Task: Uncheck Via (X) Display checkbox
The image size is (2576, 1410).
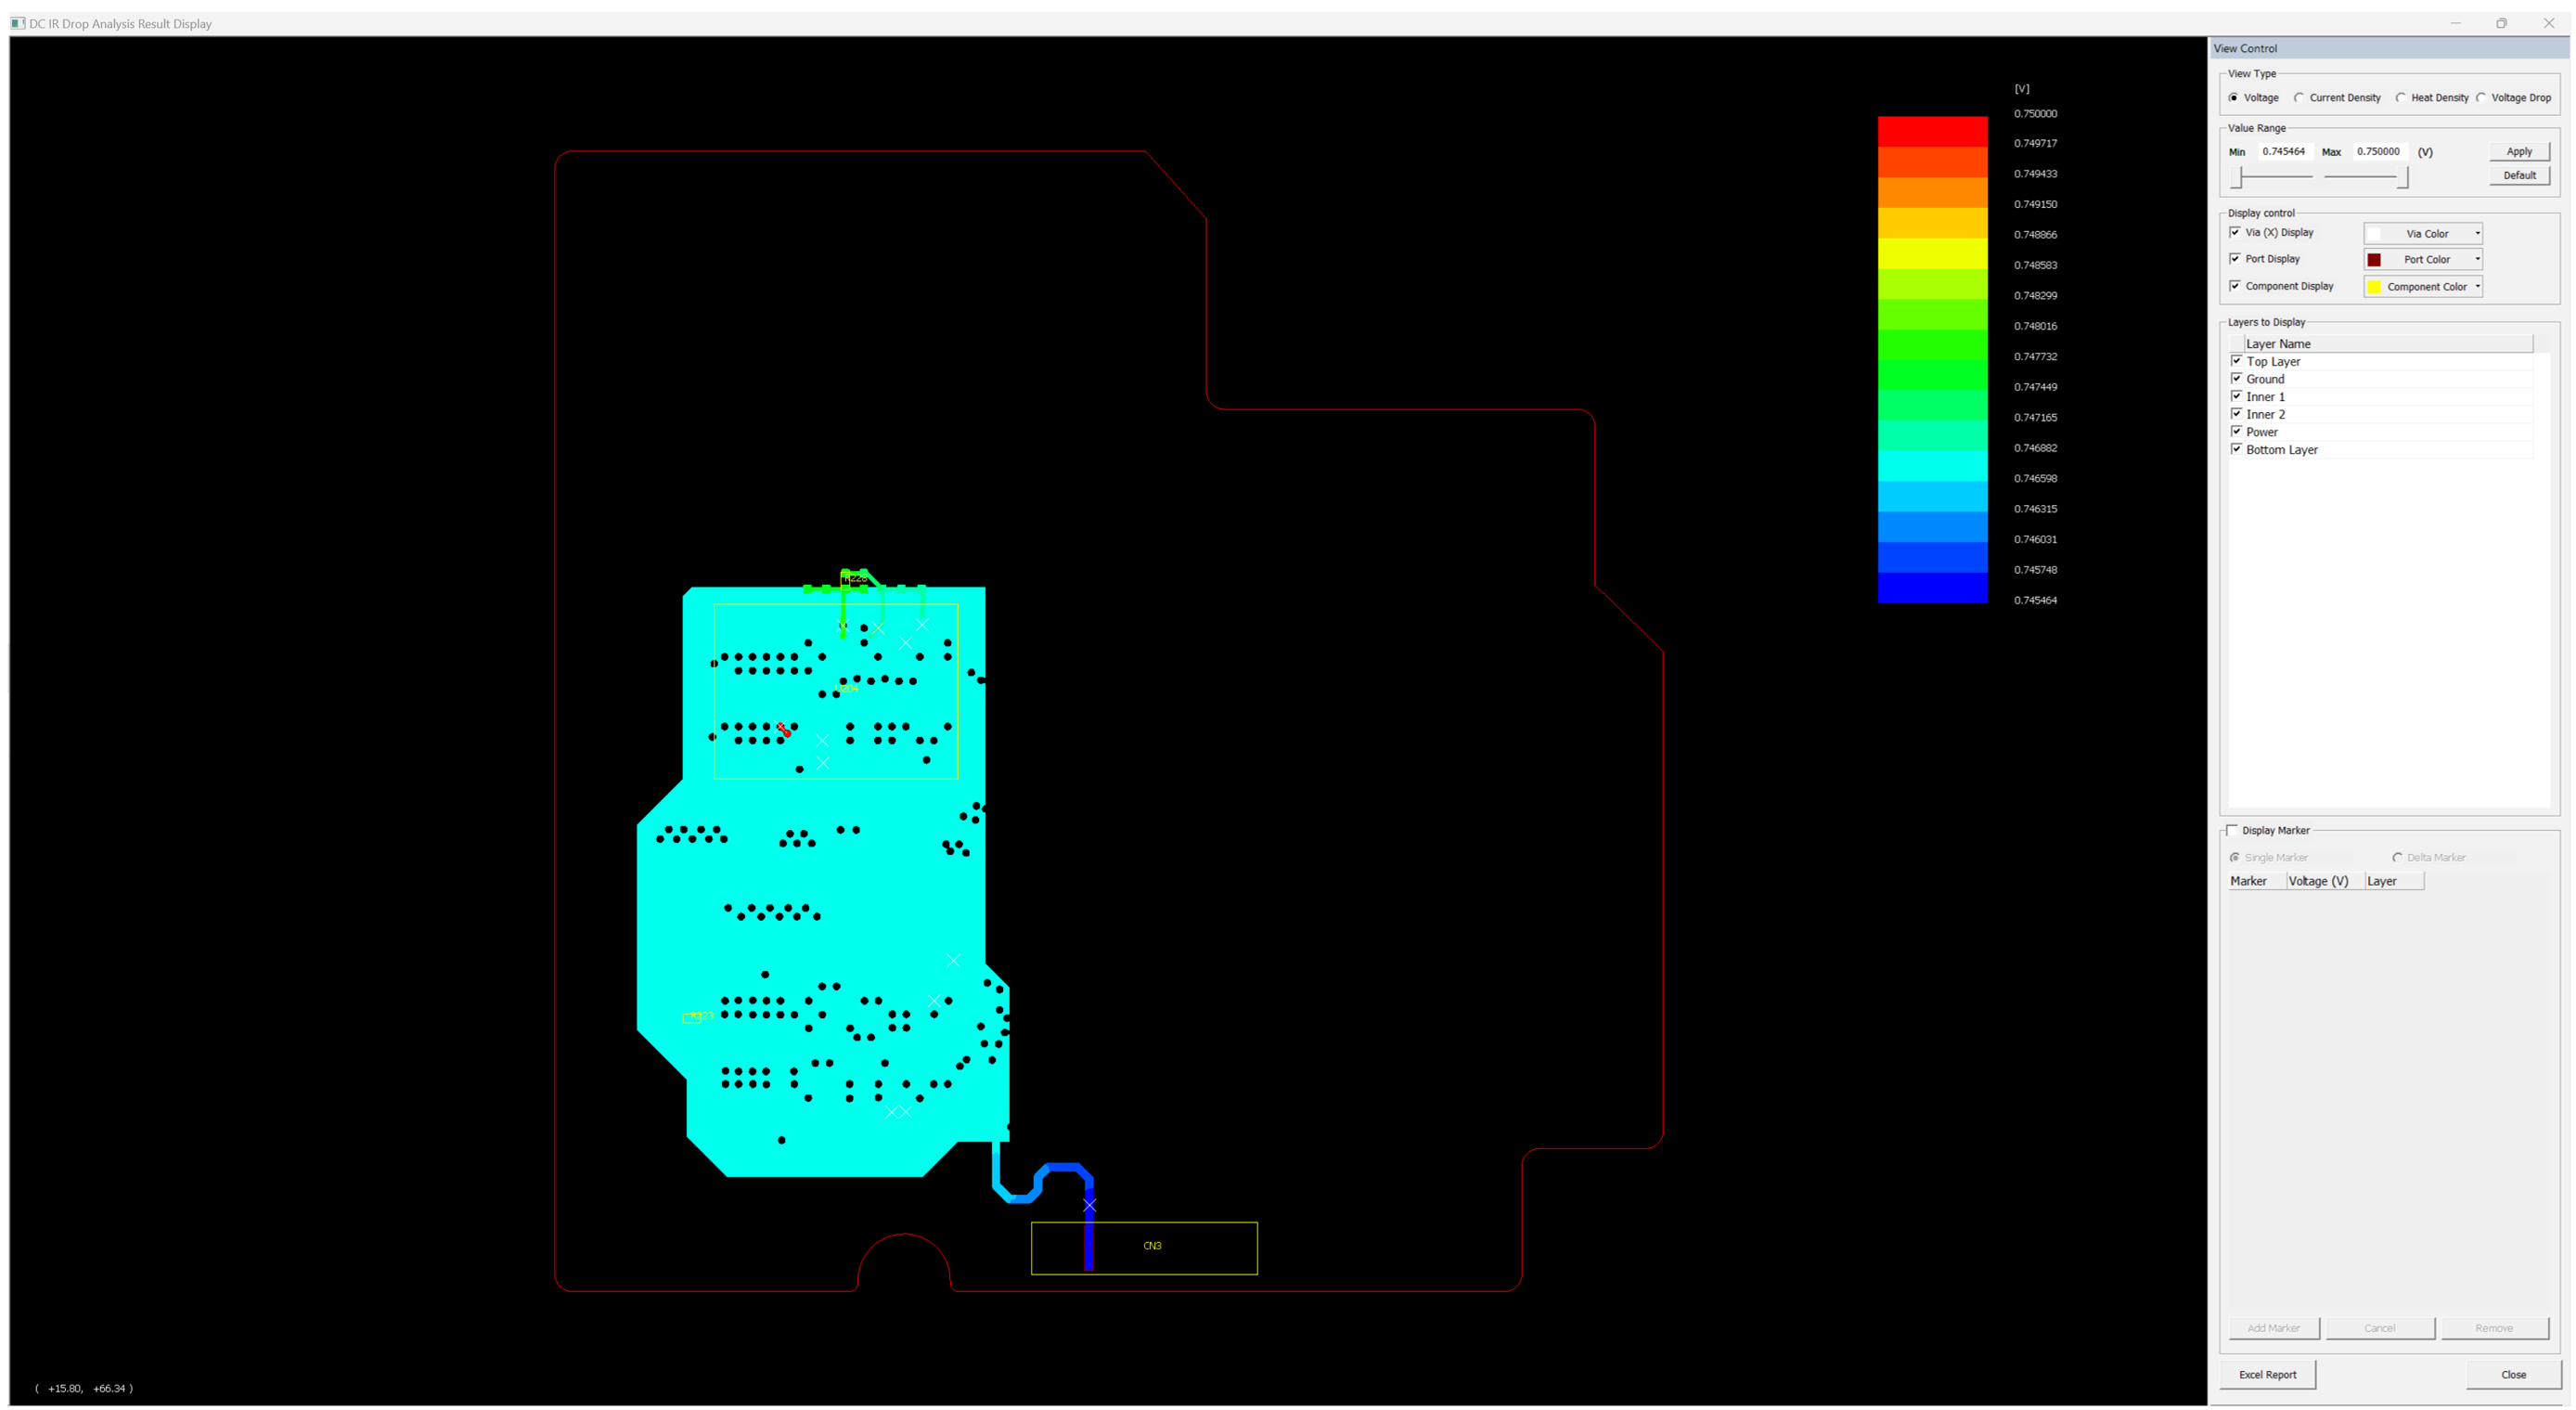Action: (x=2235, y=232)
